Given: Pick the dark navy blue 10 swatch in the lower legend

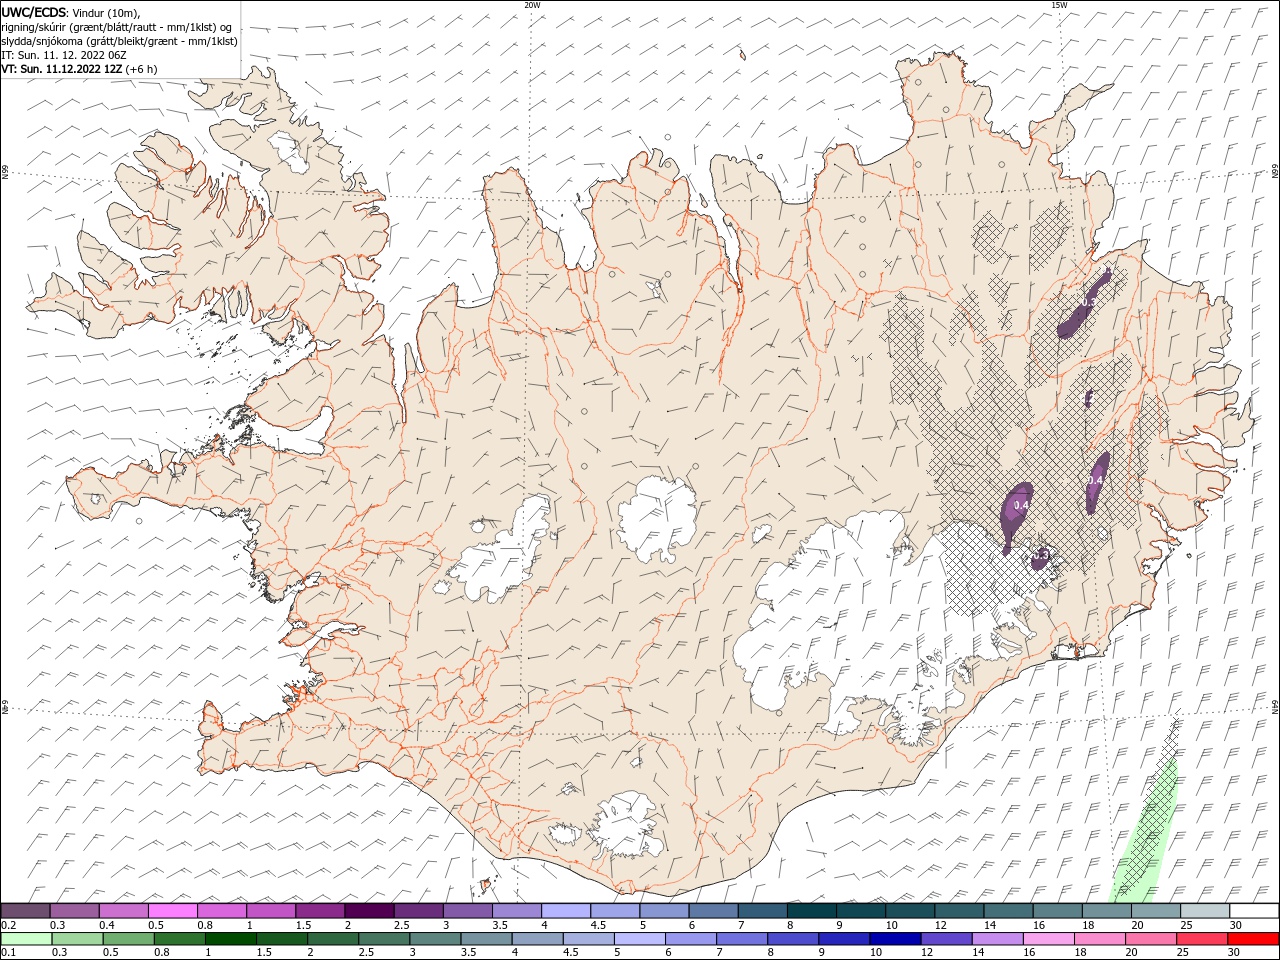Looking at the screenshot, I should [895, 939].
